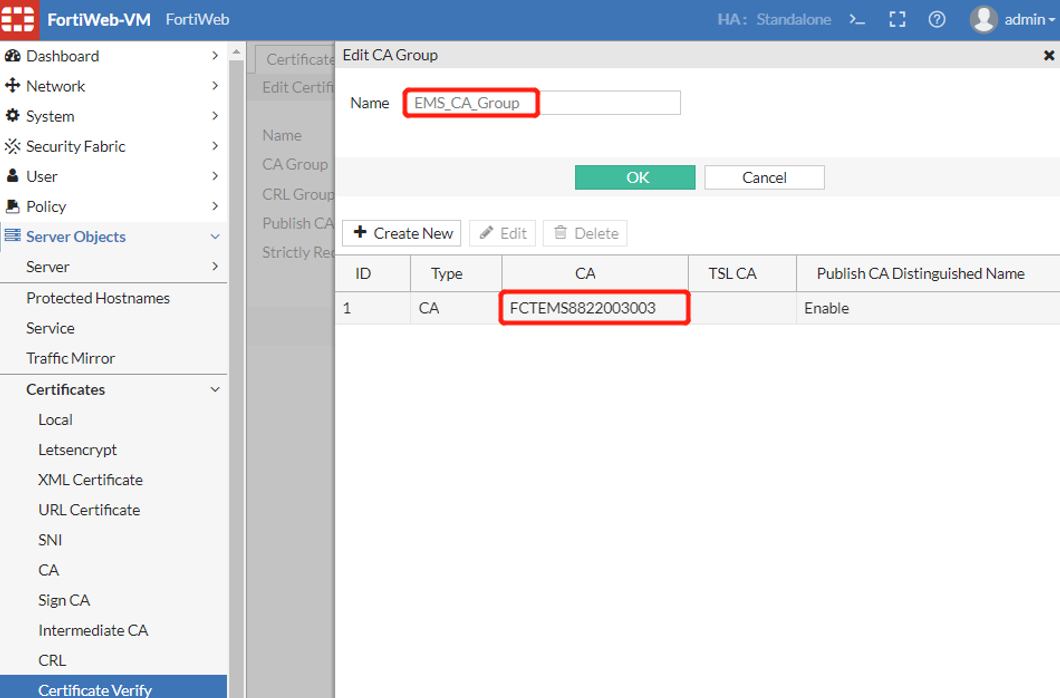1060x698 pixels.
Task: Open the admin account dropdown
Action: pos(1030,20)
